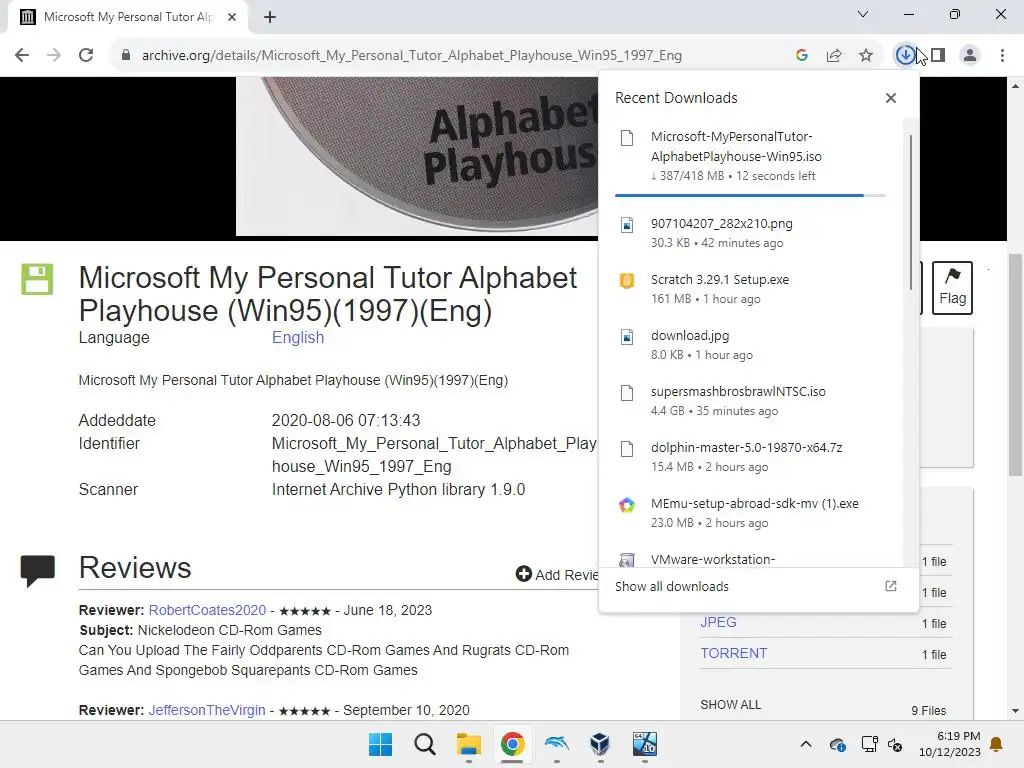Open the Chrome side panel
The width and height of the screenshot is (1024, 768).
point(938,56)
